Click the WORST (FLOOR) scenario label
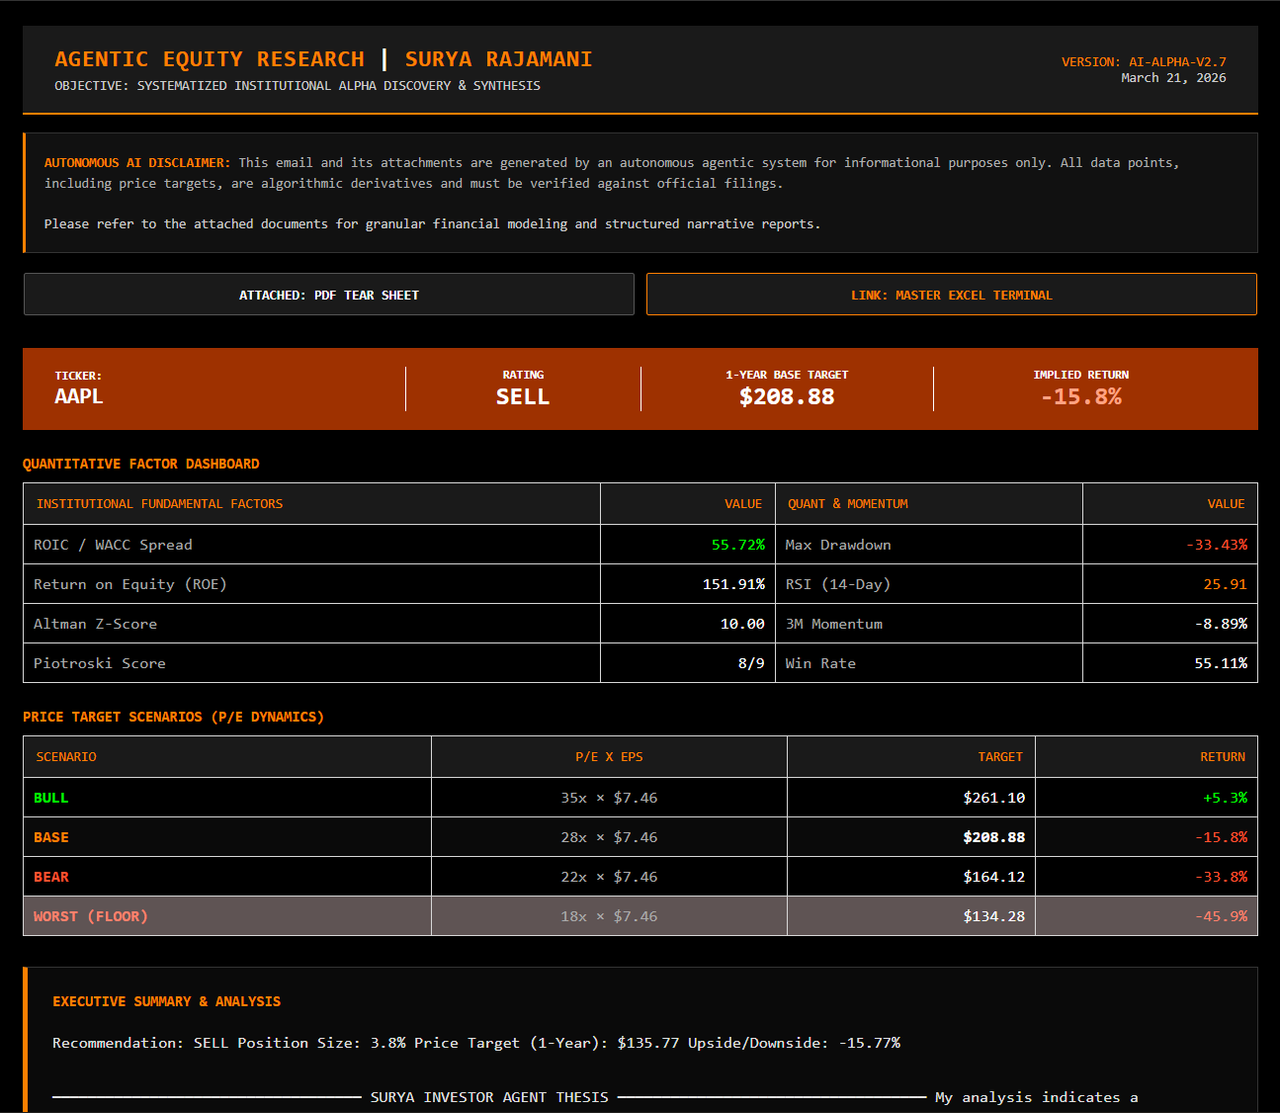Screen dimensions: 1280x1113 tap(91, 916)
